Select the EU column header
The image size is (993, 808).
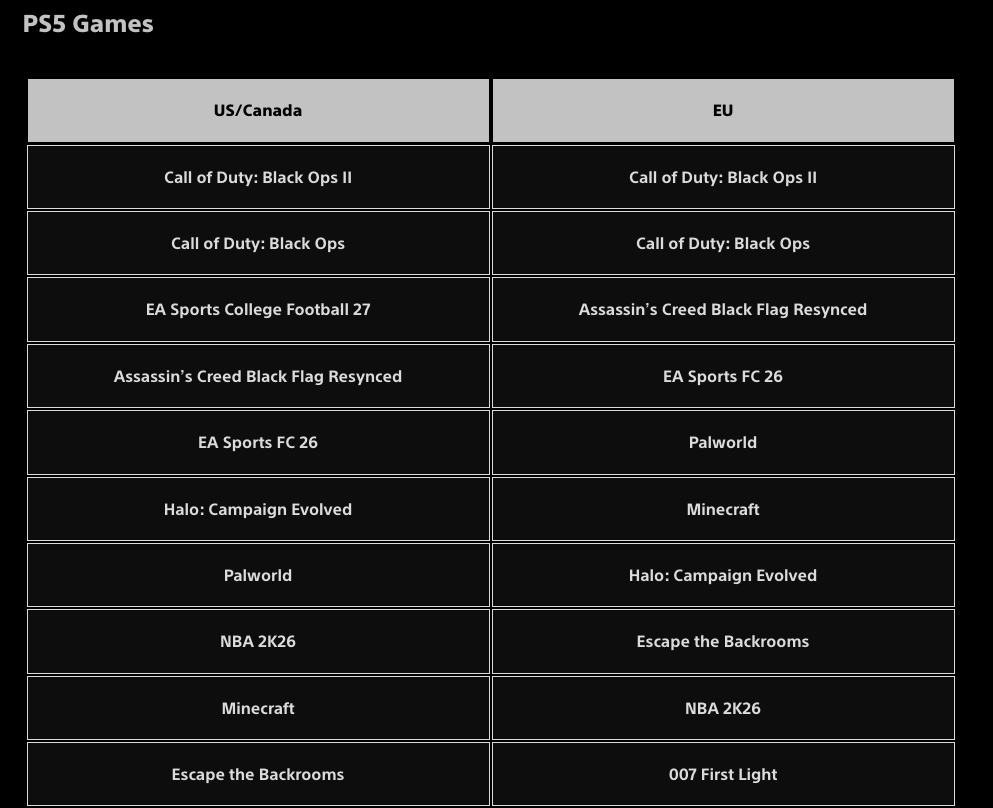point(723,110)
